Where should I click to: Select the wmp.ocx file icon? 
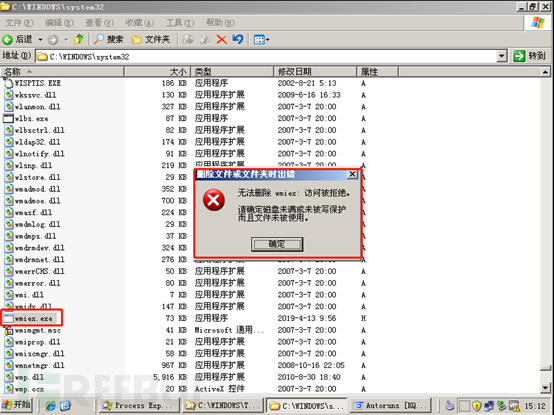click(8, 389)
